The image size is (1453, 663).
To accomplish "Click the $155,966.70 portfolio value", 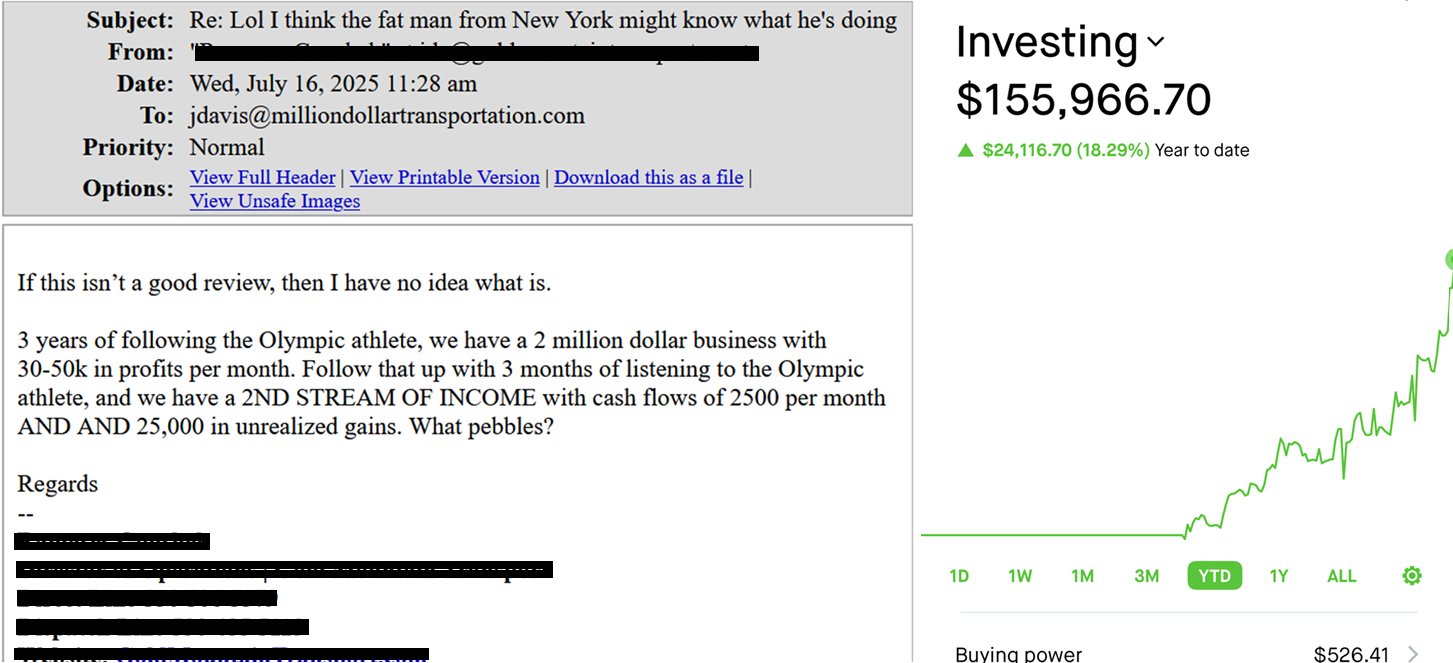I will [x=1083, y=100].
